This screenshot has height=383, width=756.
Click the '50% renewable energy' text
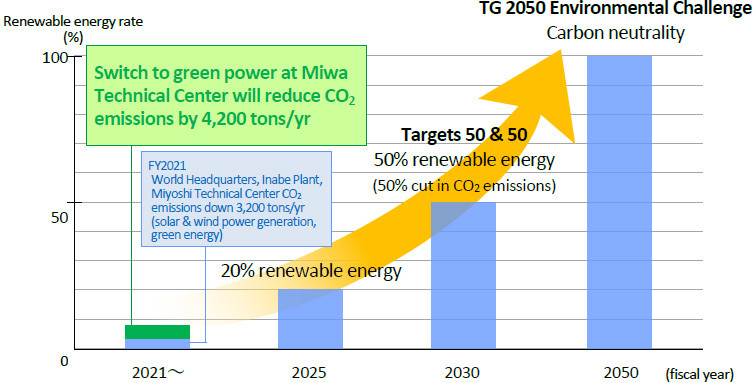coord(464,160)
